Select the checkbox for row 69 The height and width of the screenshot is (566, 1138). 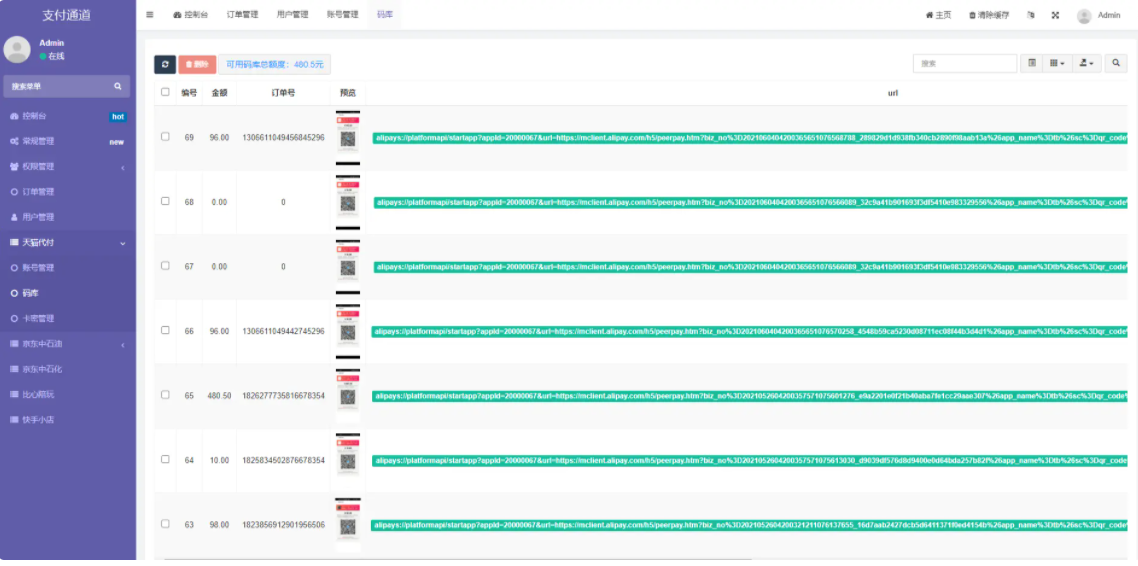(x=165, y=137)
